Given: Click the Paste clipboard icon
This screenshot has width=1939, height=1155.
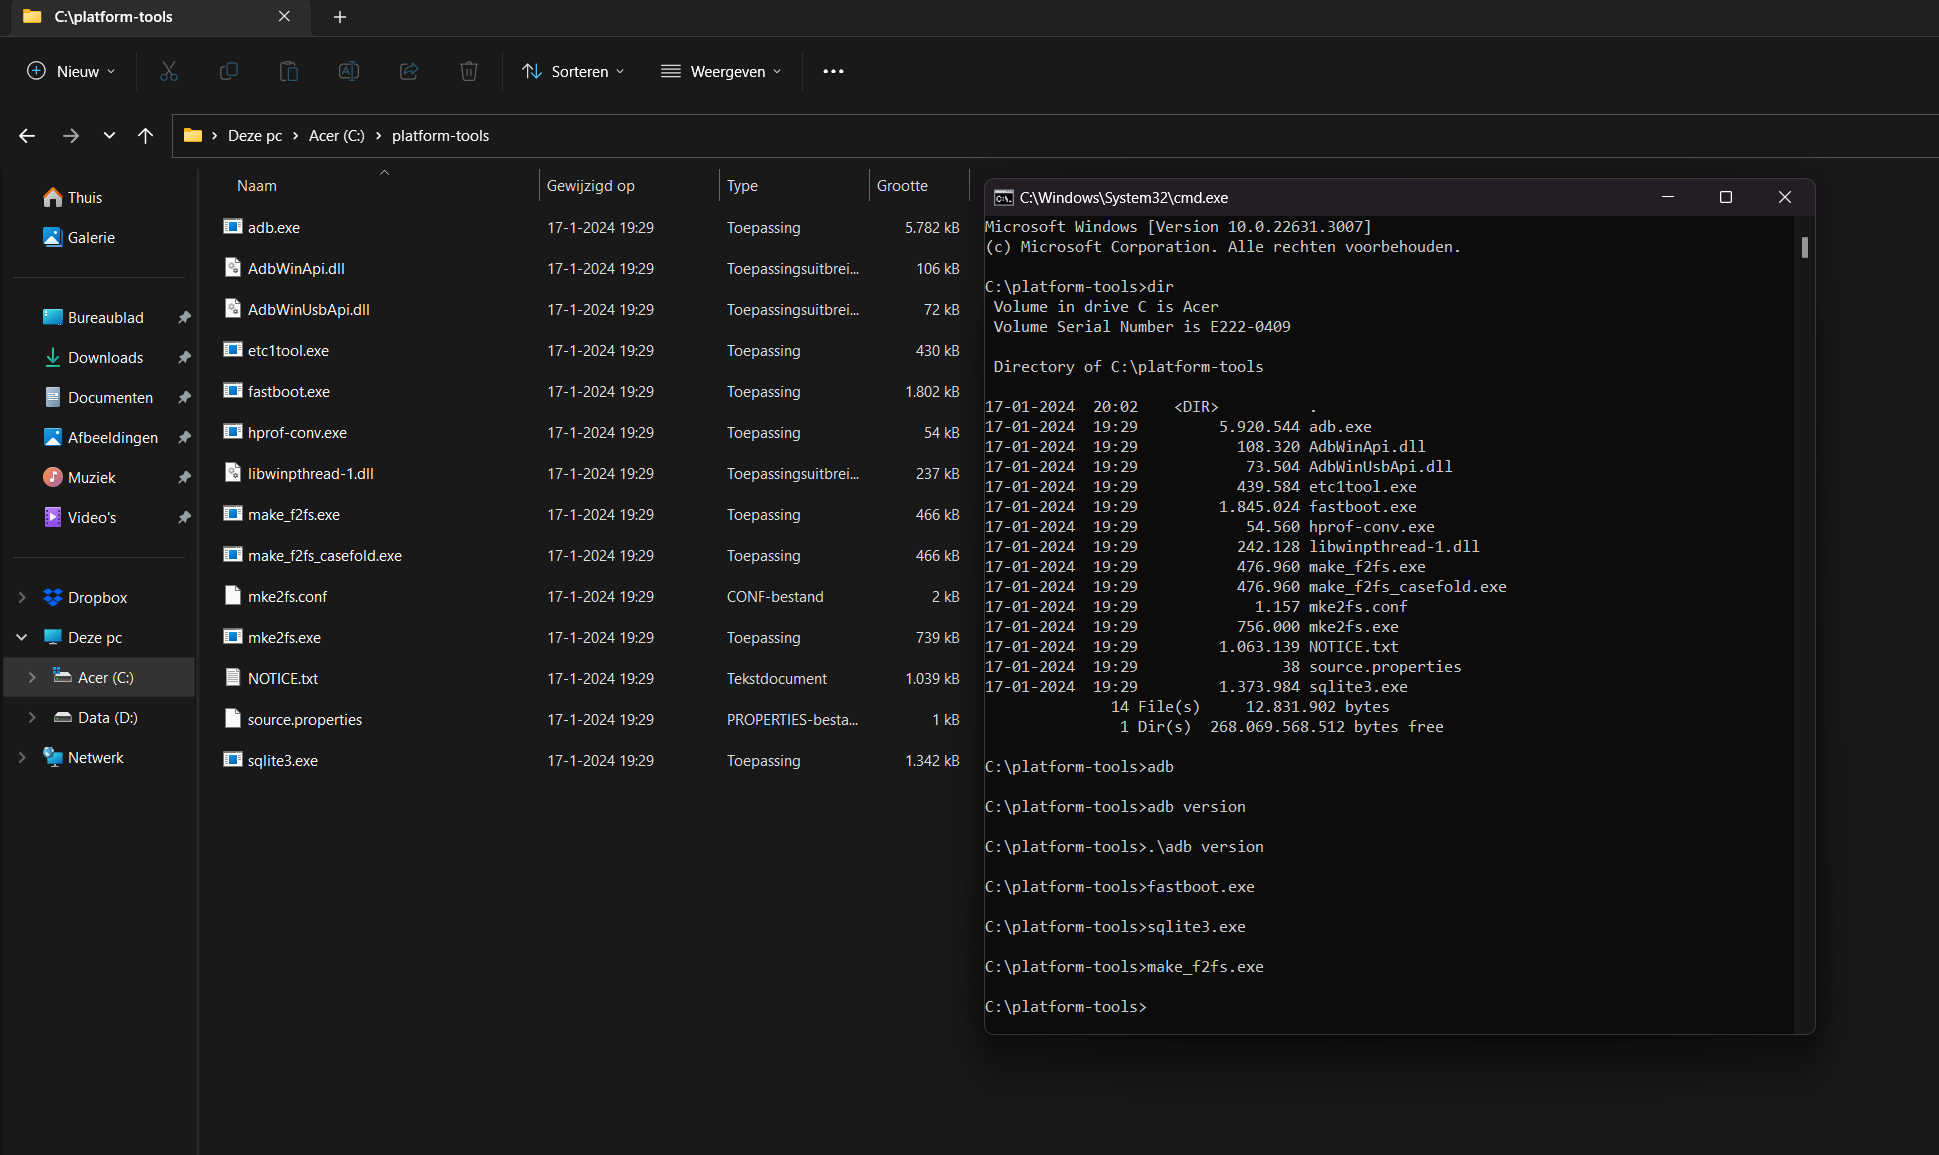Looking at the screenshot, I should pos(288,71).
